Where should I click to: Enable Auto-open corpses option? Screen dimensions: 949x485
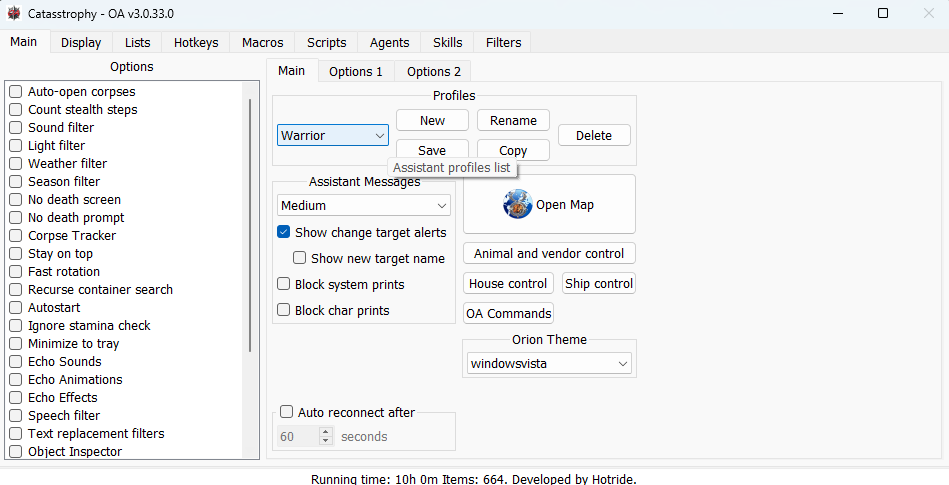pyautogui.click(x=16, y=92)
